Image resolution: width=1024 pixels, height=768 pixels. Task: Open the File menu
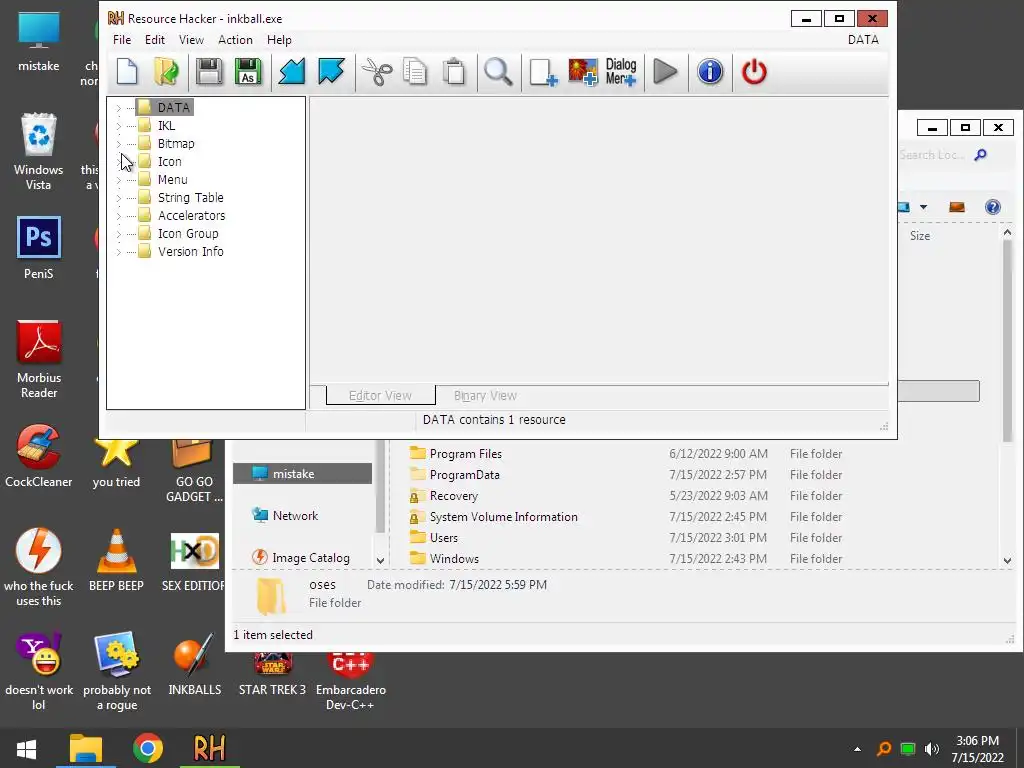(122, 40)
